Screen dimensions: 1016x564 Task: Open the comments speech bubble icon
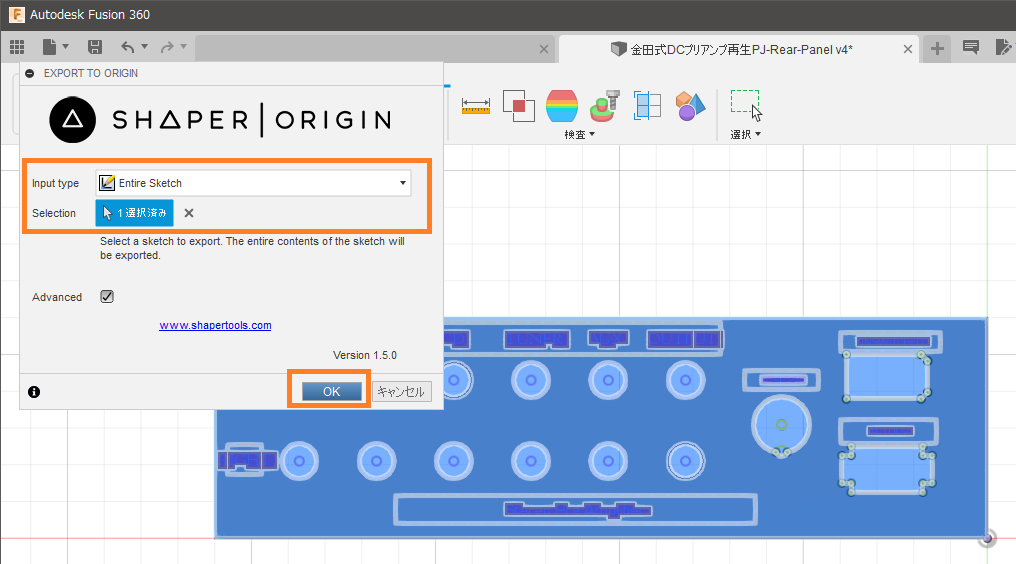tap(971, 47)
